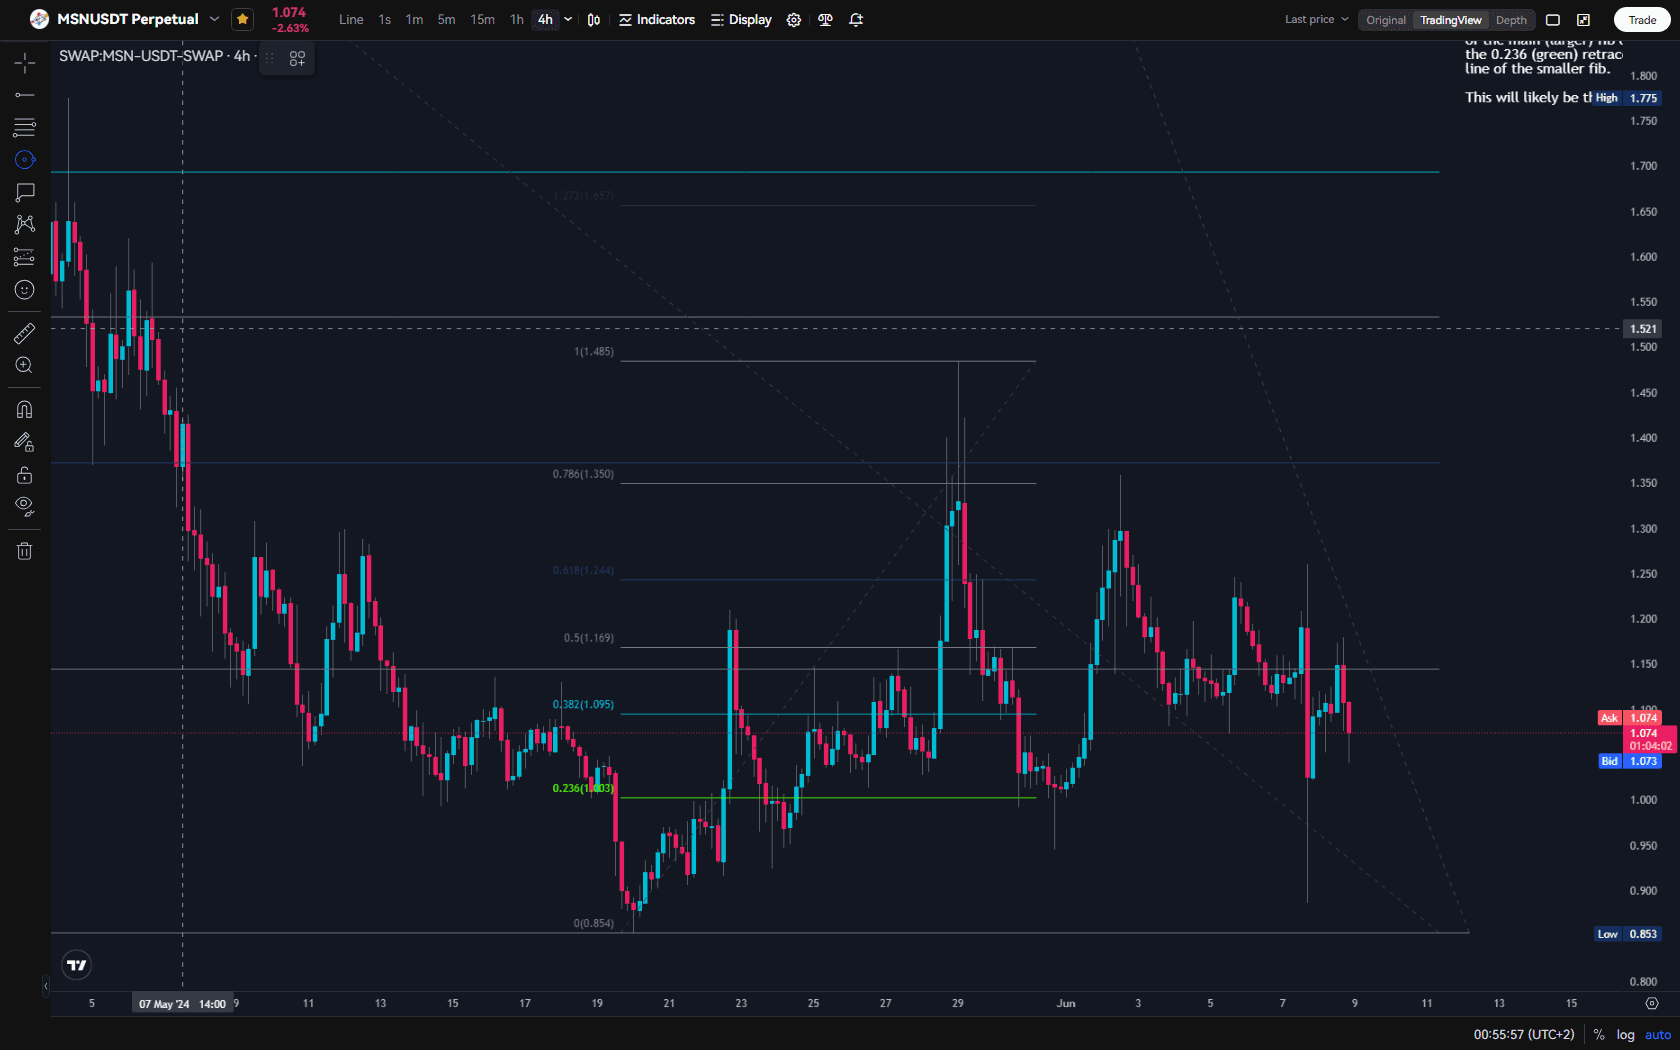Screen dimensions: 1680x1050
Task: Click the Bid 1.073 price label
Action: (1630, 761)
